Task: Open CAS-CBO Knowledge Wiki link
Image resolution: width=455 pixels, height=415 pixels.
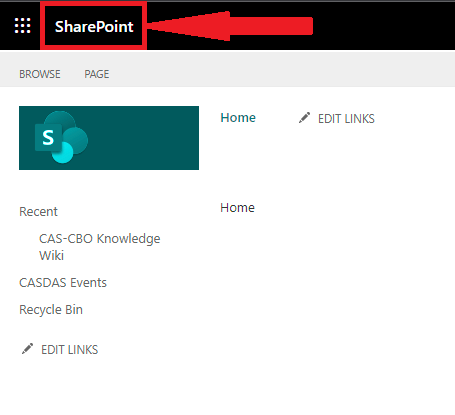Action: tap(100, 247)
